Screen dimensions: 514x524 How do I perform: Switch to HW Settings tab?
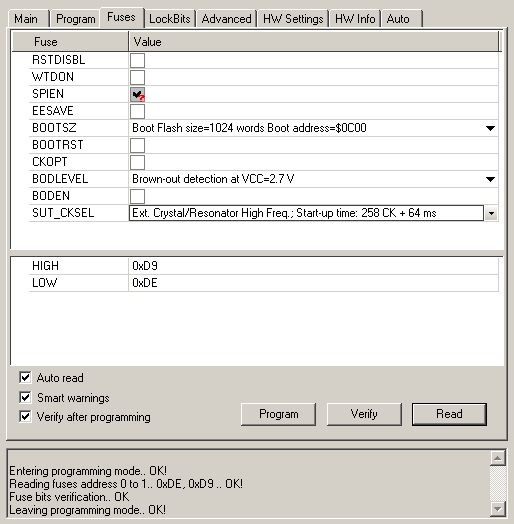293,19
